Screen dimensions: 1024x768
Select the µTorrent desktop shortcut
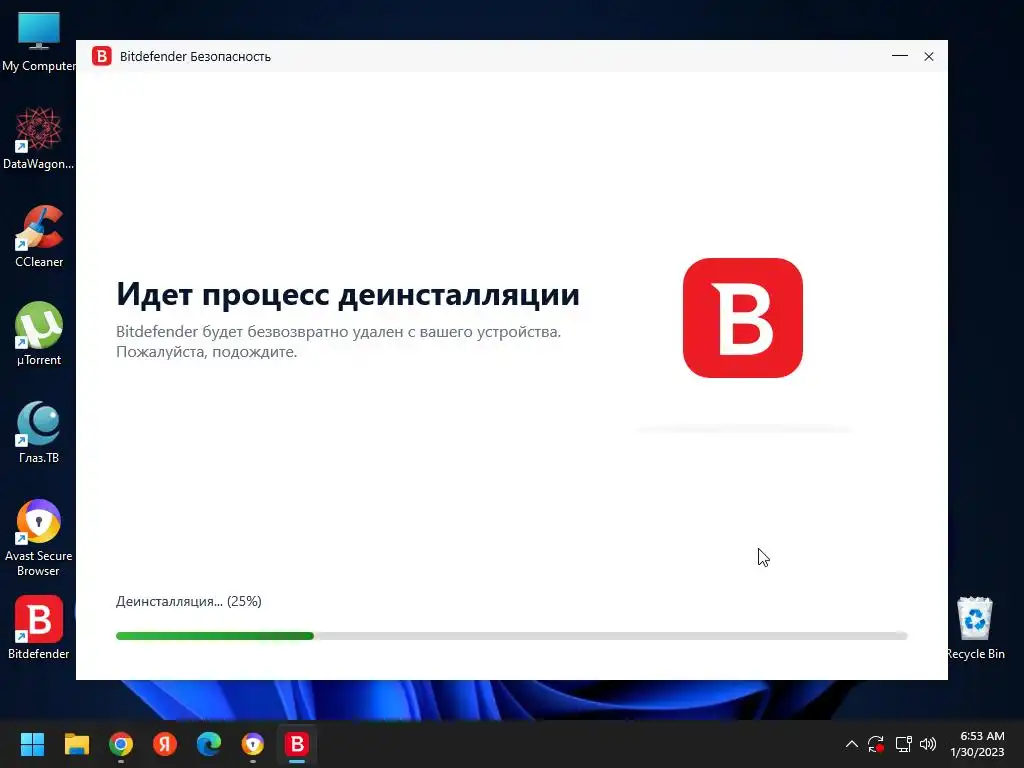pos(39,334)
